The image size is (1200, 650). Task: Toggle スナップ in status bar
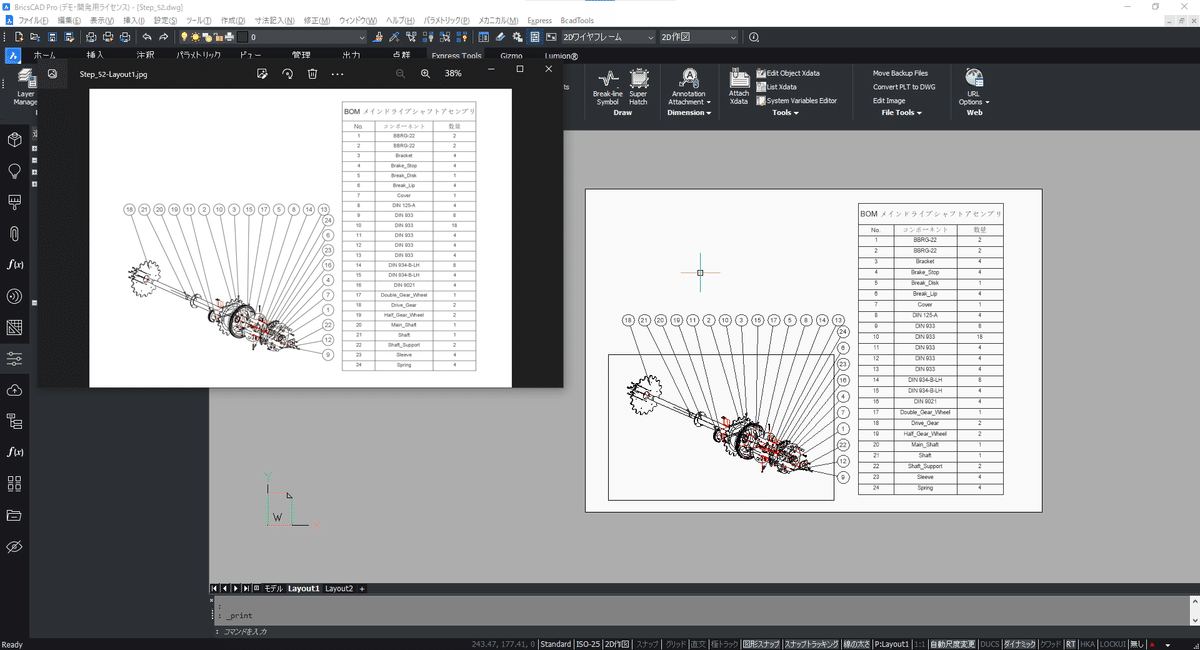(x=647, y=644)
